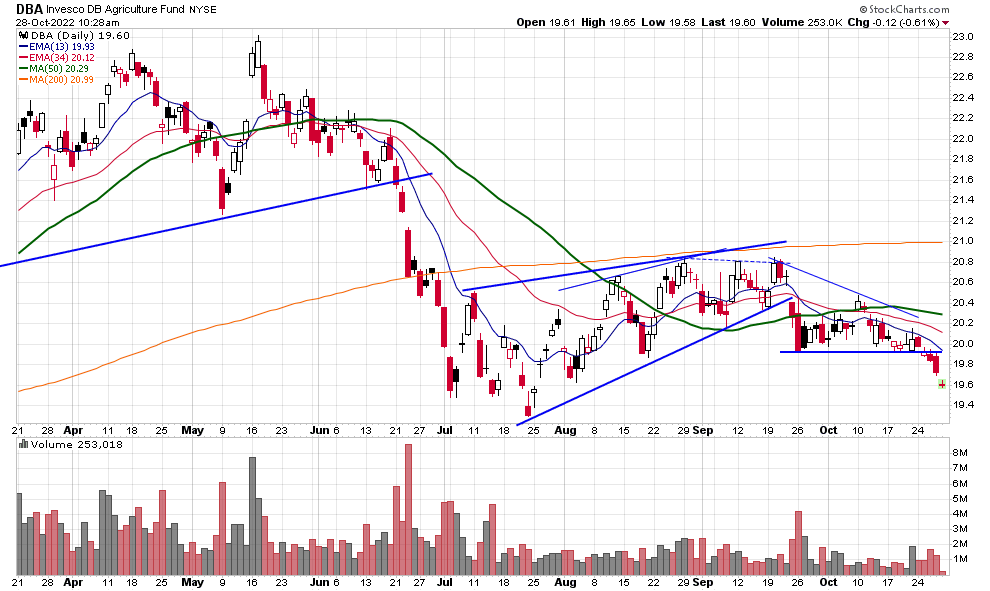Select the DBA (Daily) 19.60 legend entry
The width and height of the screenshot is (990, 591).
(x=80, y=36)
